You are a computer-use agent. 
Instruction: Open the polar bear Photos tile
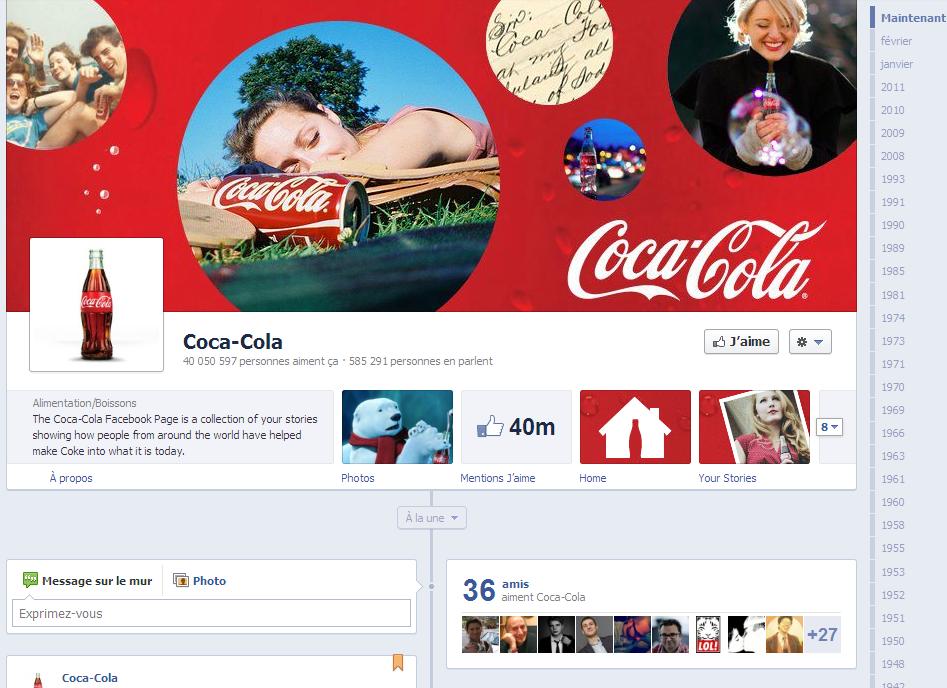coord(397,427)
